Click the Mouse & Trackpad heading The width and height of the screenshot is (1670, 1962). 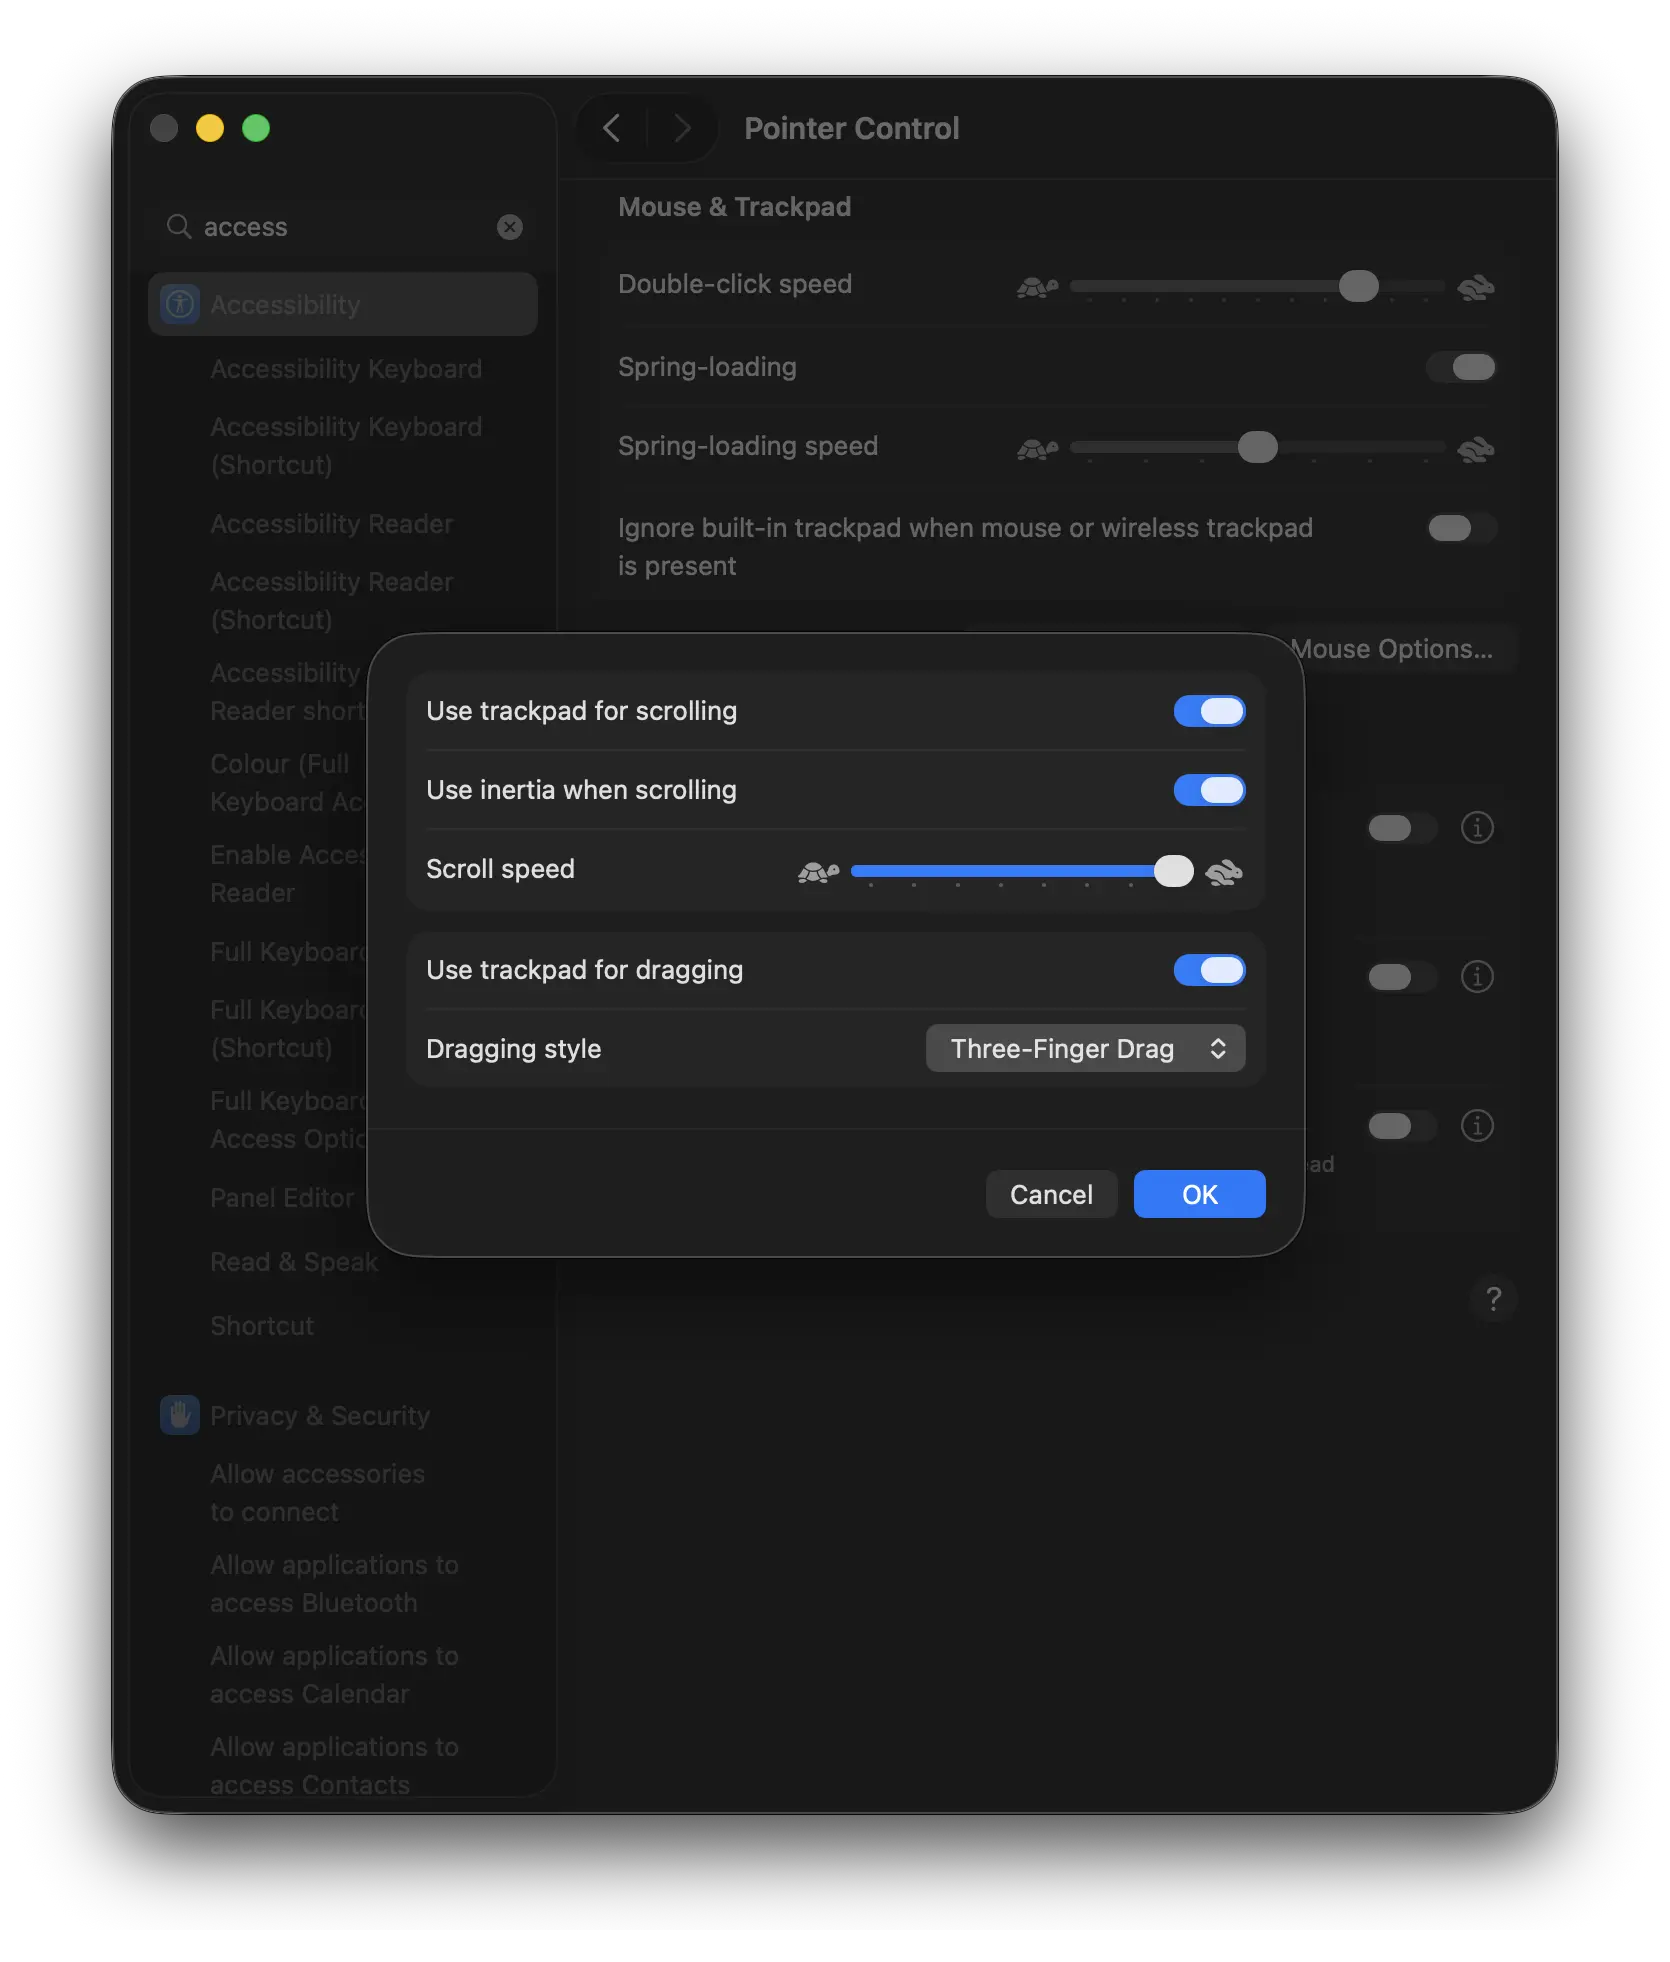point(734,207)
